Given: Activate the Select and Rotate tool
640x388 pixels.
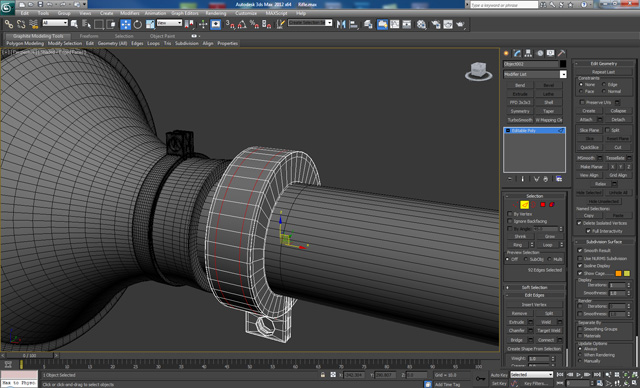Looking at the screenshot, I should (138, 24).
